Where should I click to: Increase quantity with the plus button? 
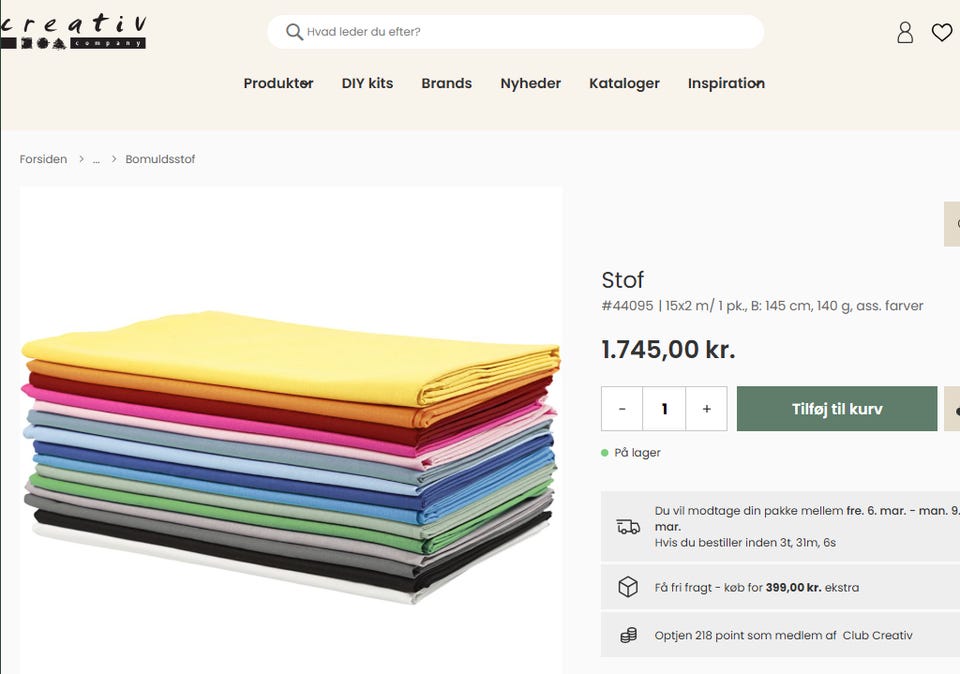707,409
